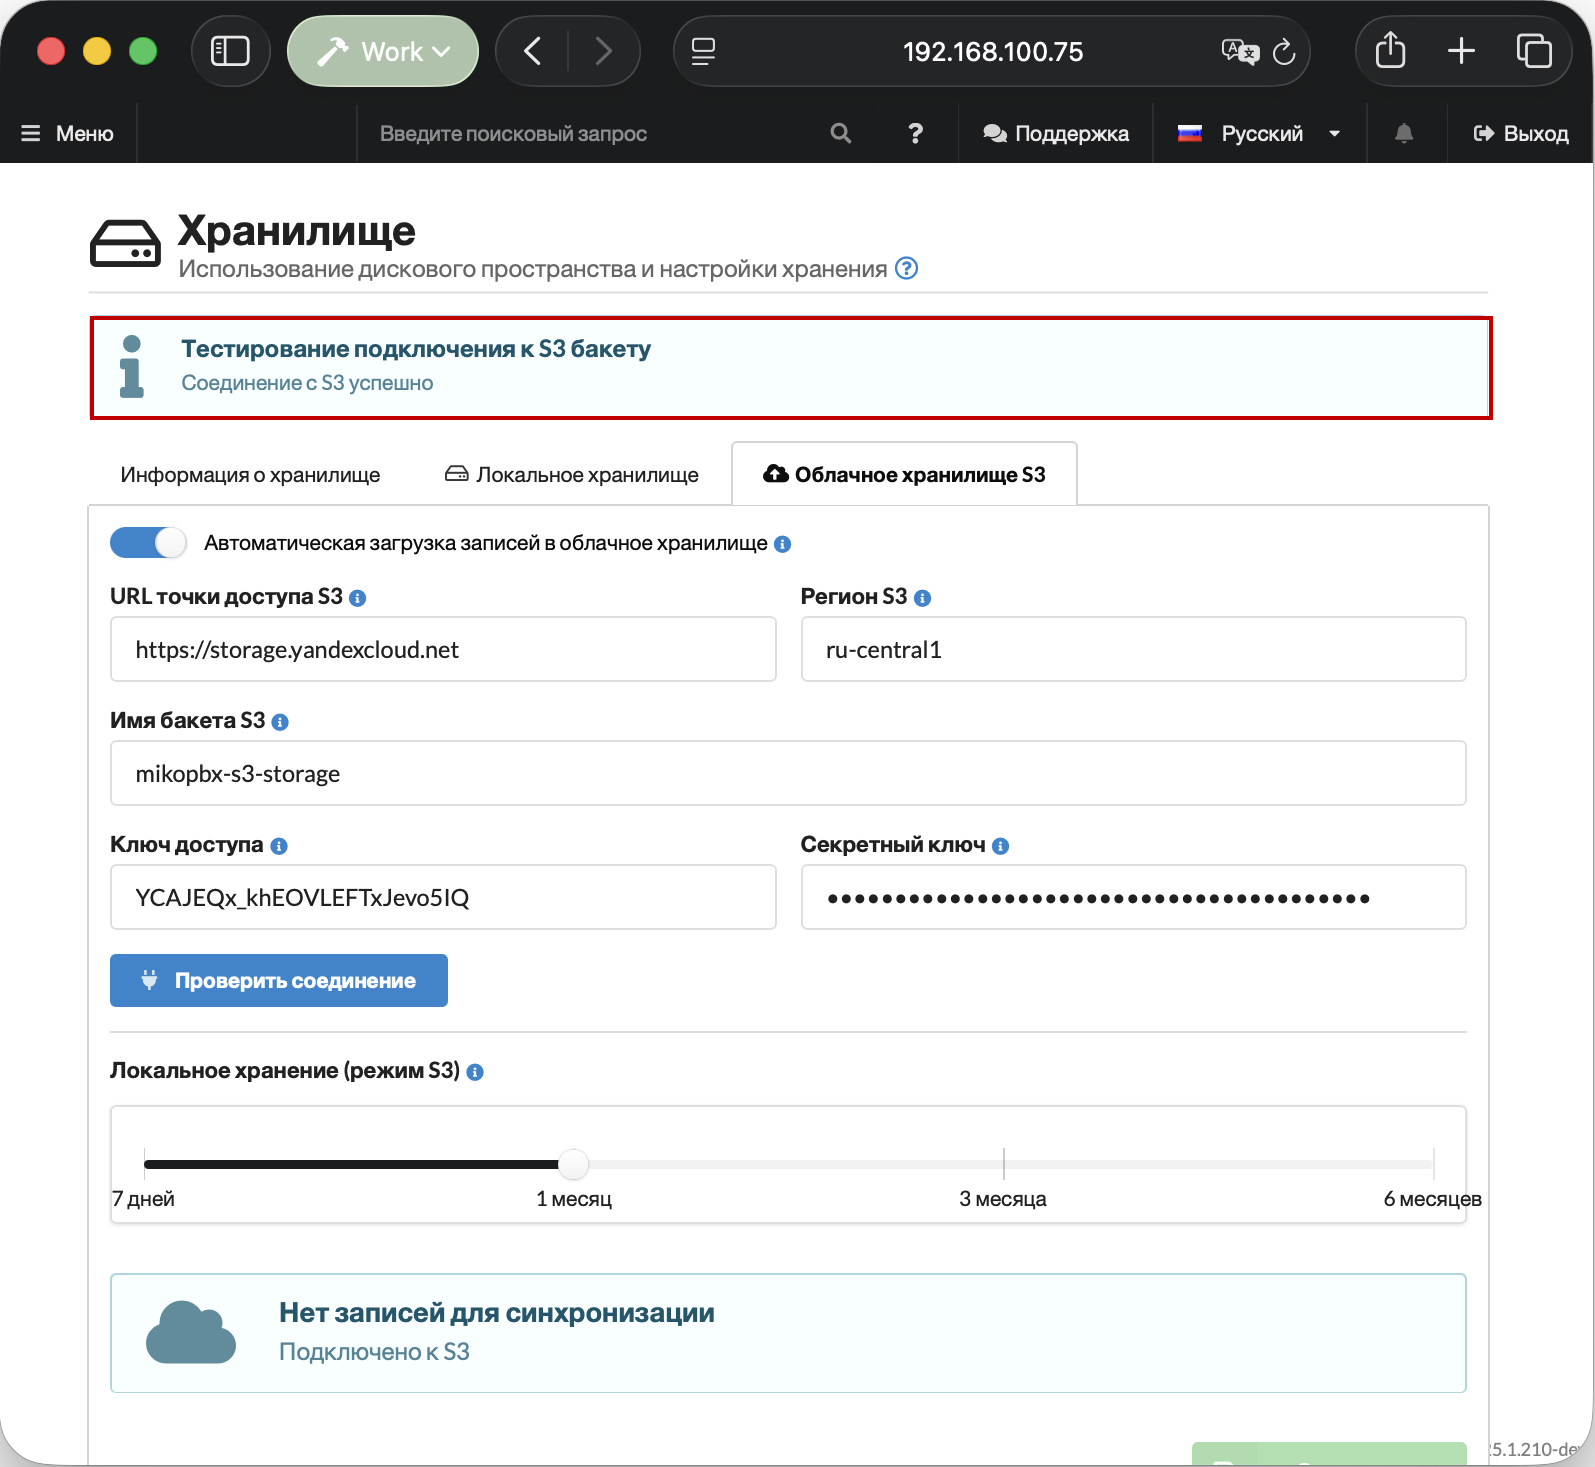This screenshot has width=1595, height=1467.
Task: Click info icon next to Имя бакета S3
Action: (x=280, y=722)
